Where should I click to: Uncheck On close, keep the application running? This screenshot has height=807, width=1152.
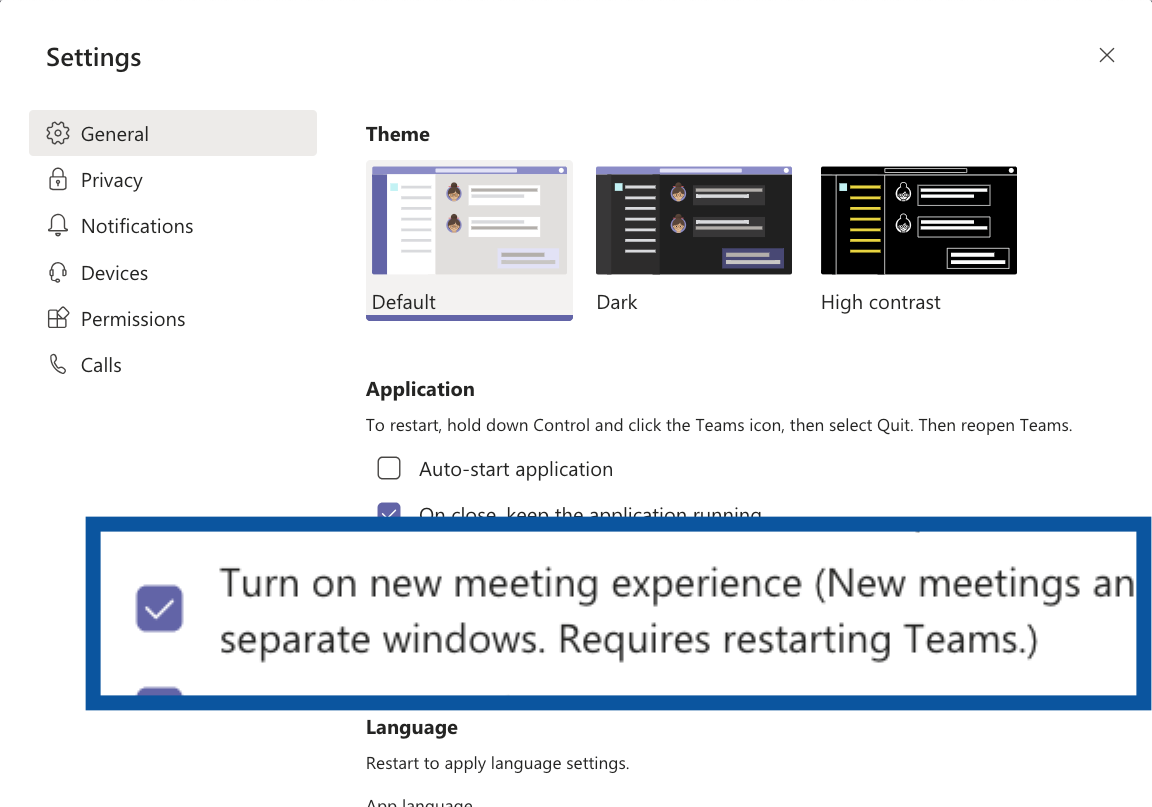(388, 514)
